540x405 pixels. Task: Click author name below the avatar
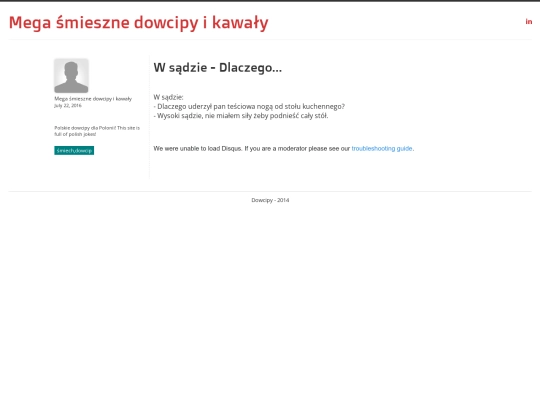93,99
